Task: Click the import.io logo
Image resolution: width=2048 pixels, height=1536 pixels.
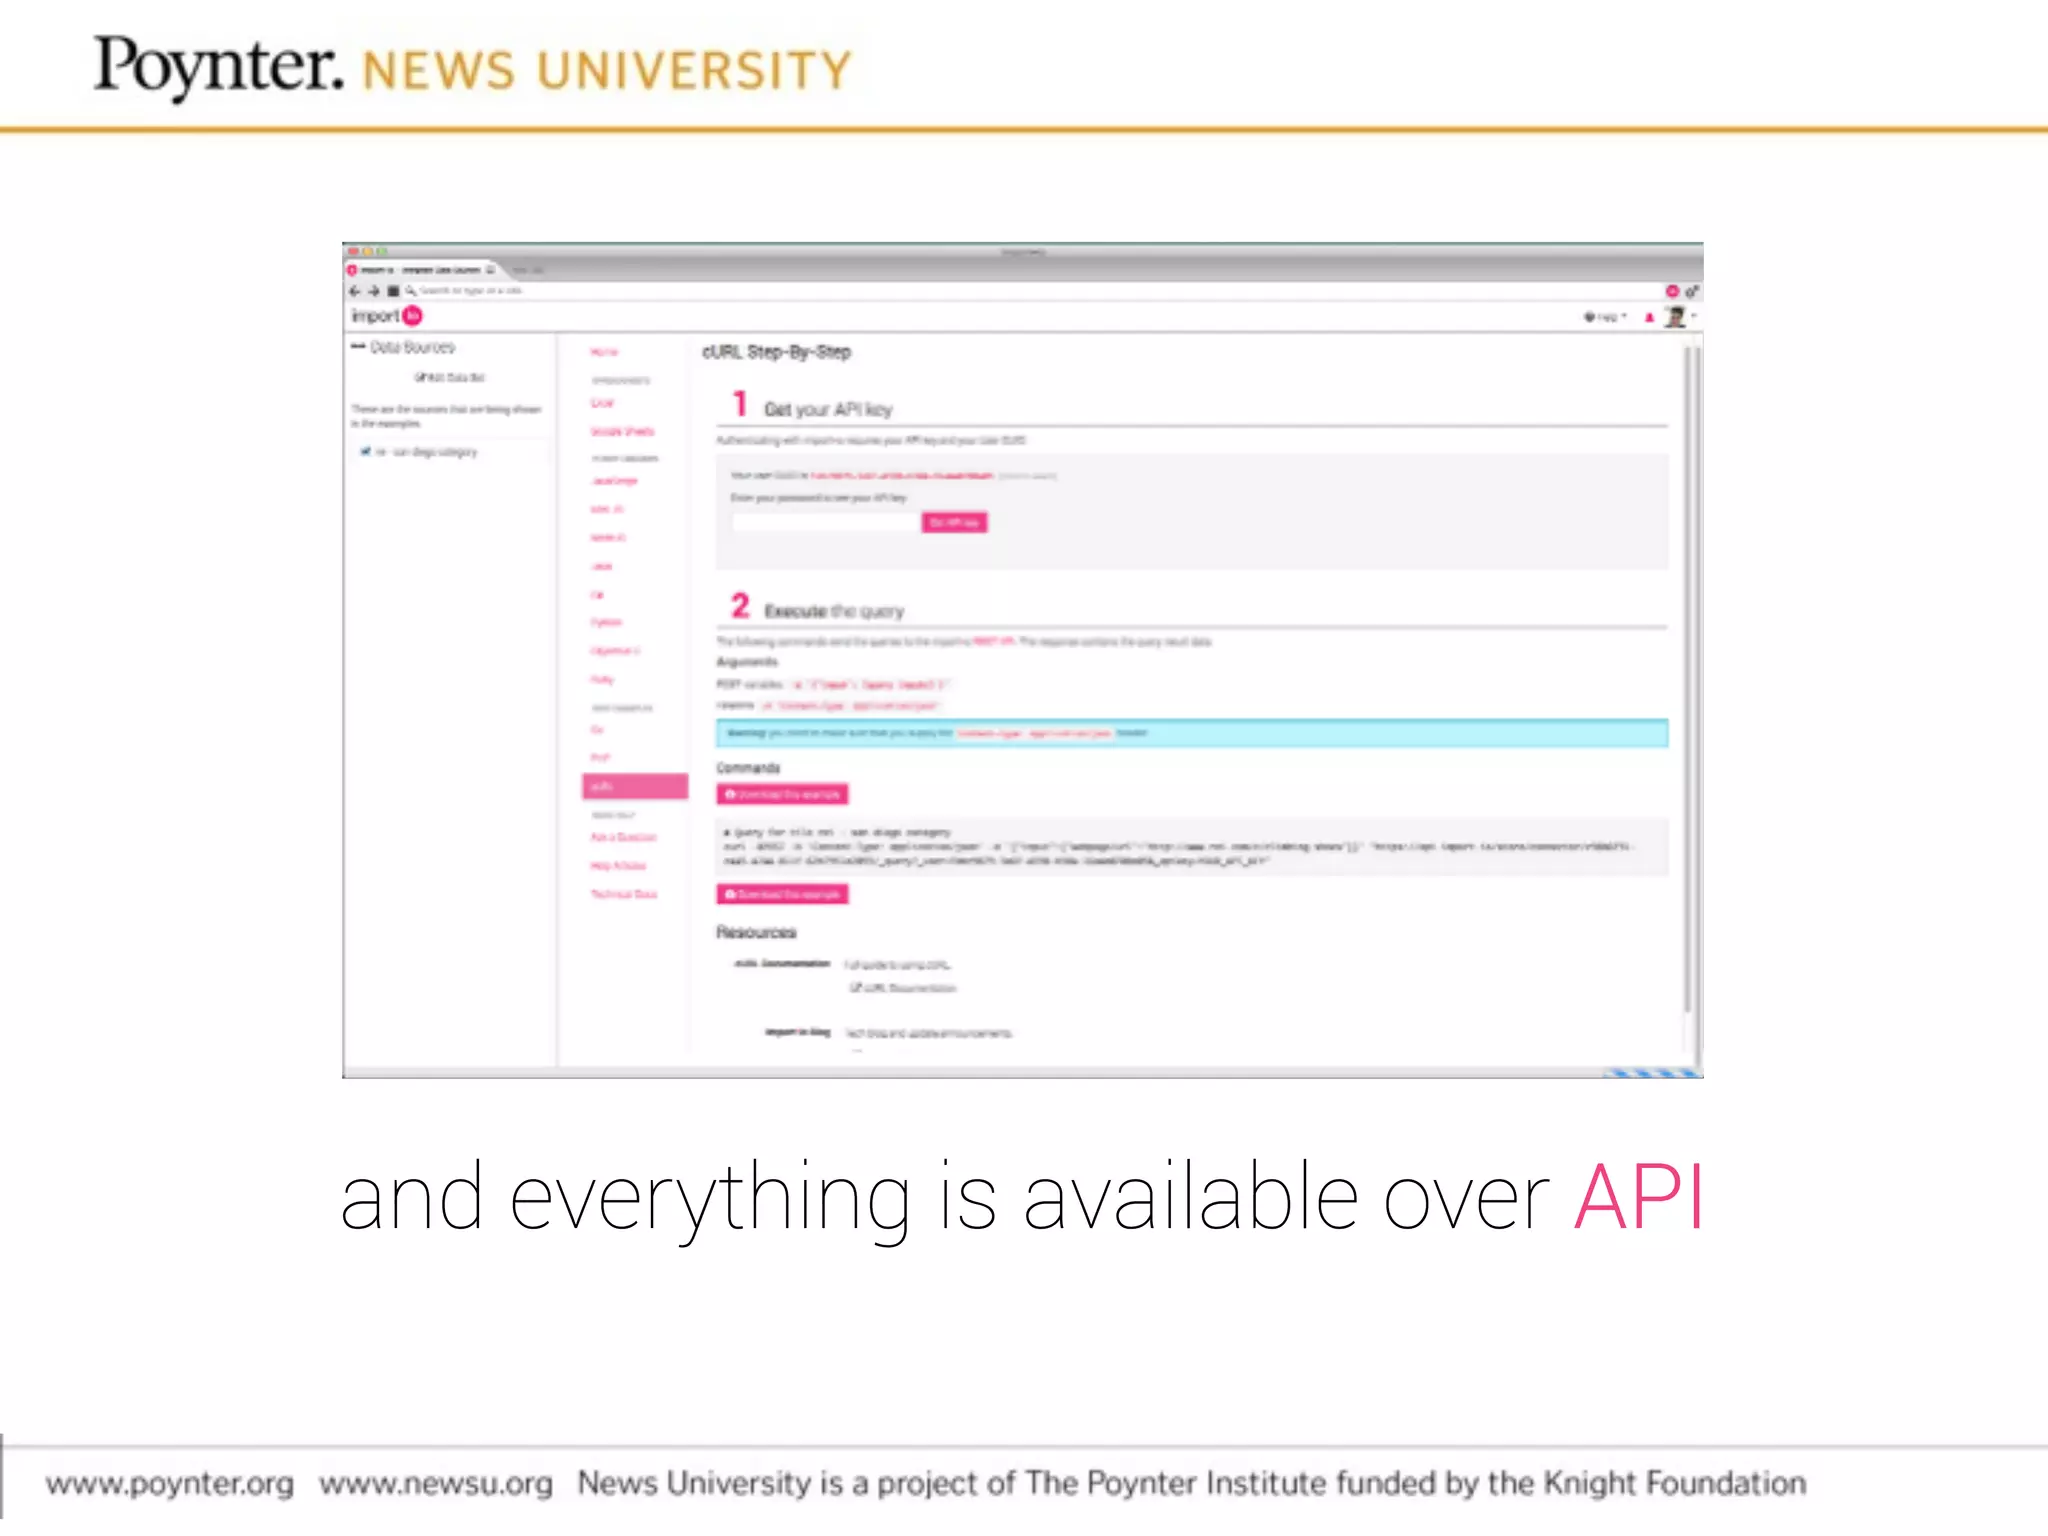Action: click(x=387, y=316)
